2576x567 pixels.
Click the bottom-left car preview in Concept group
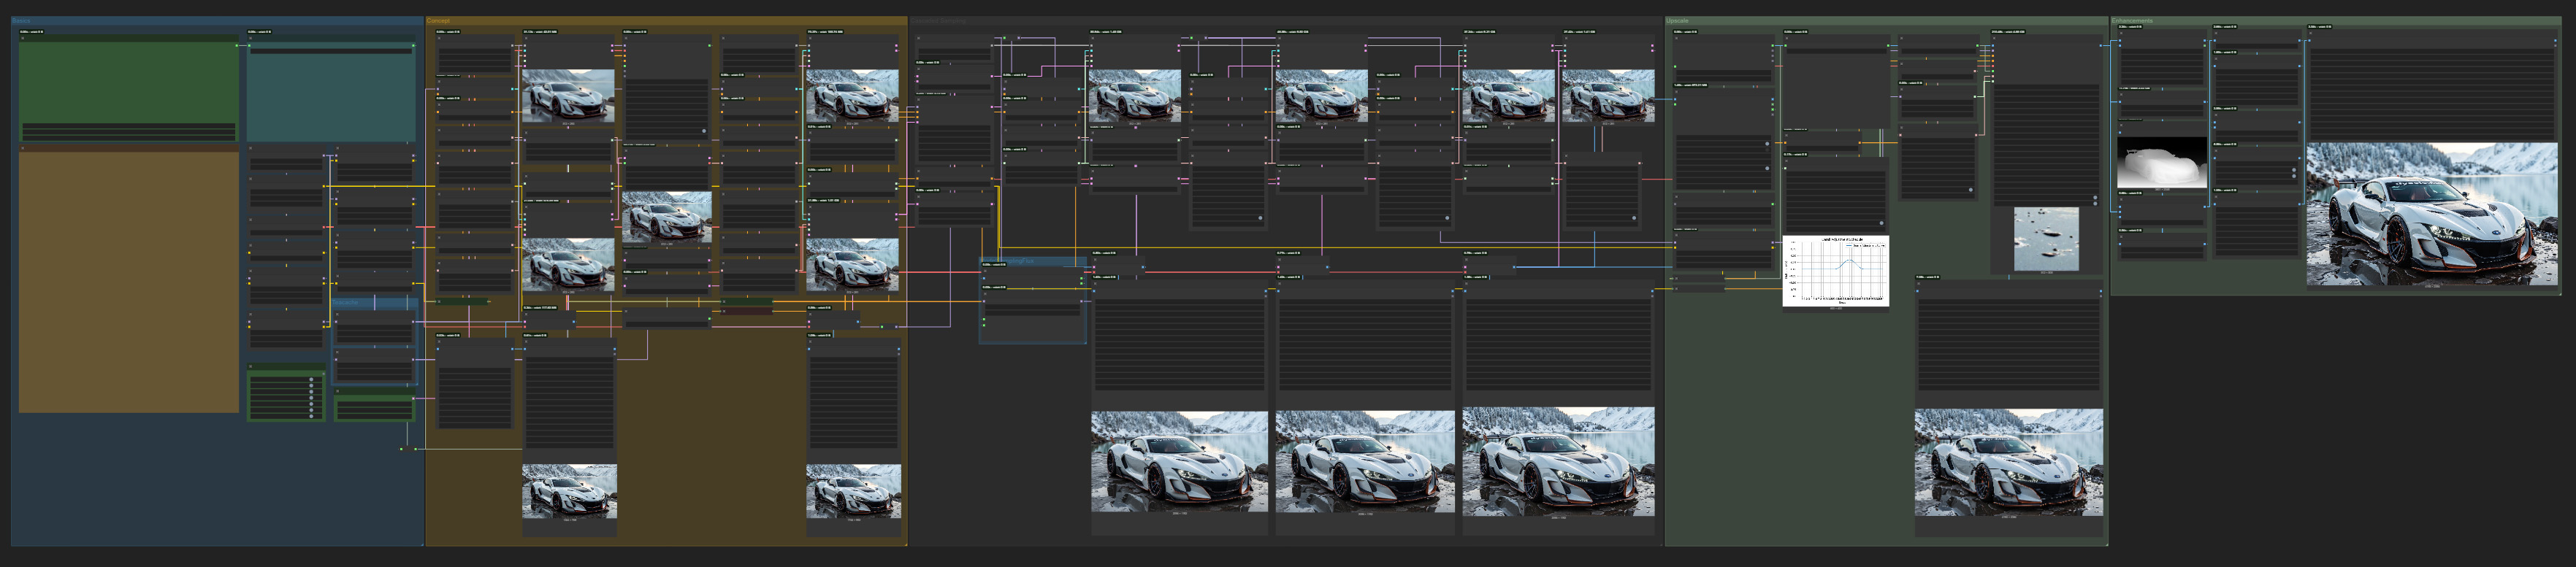pyautogui.click(x=568, y=490)
